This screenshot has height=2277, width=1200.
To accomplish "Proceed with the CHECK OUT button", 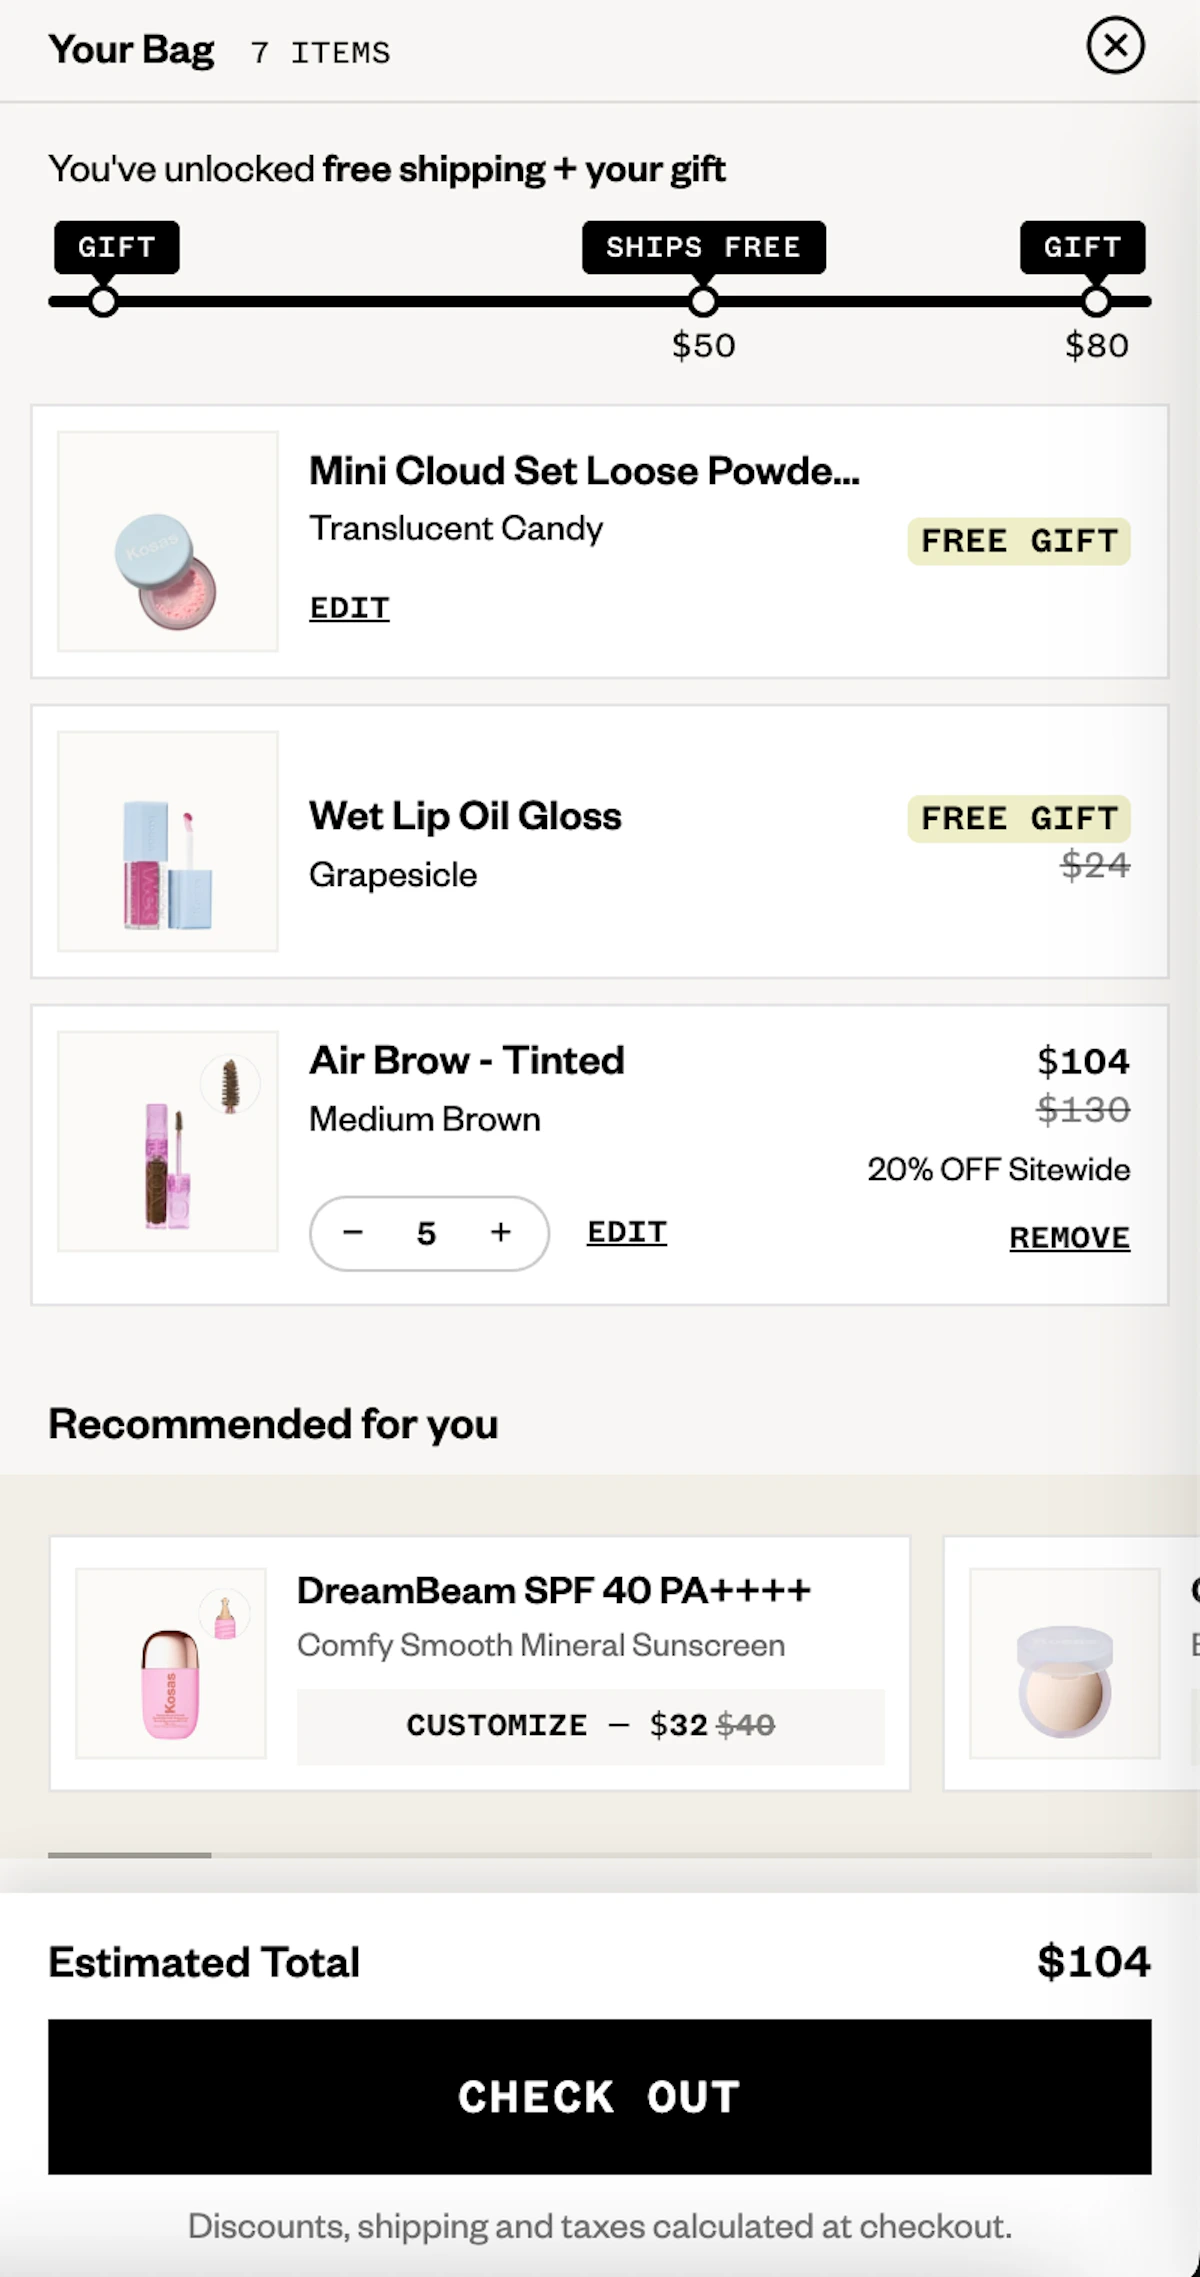I will click(x=600, y=2096).
